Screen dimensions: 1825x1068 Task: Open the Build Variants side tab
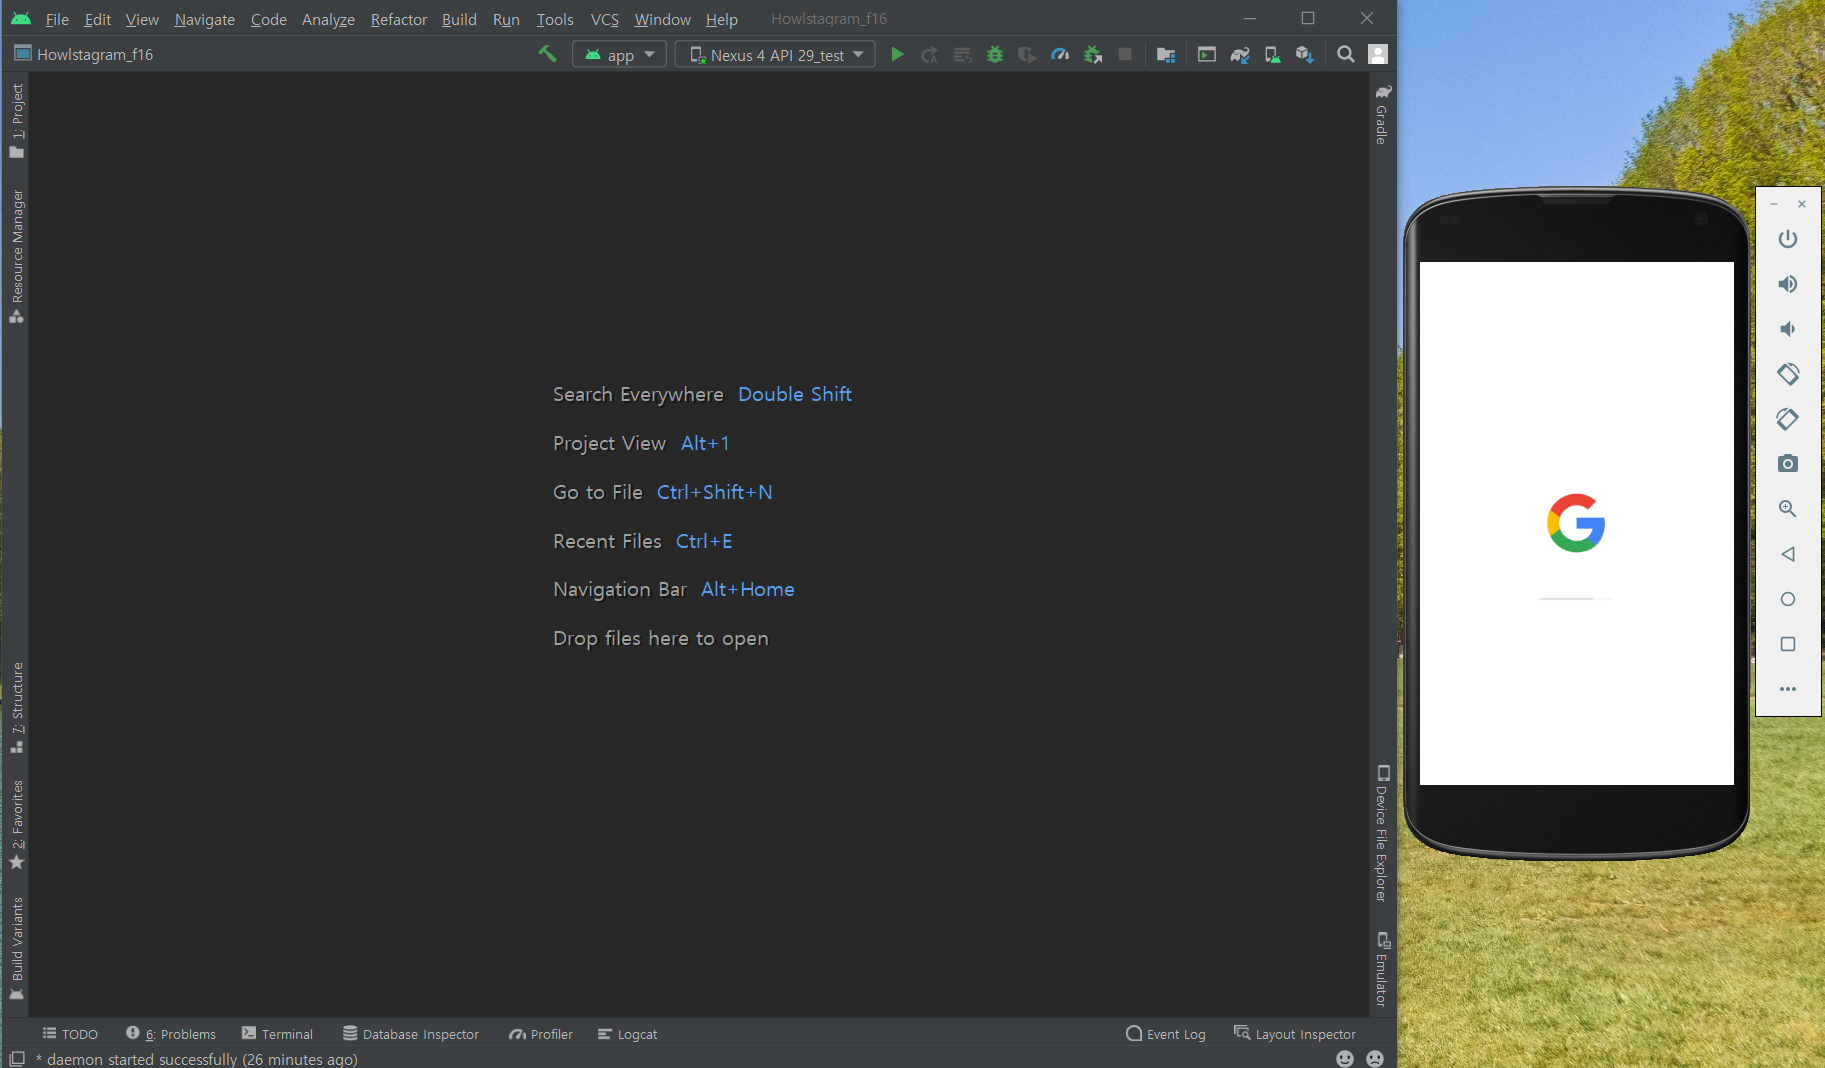tap(16, 948)
